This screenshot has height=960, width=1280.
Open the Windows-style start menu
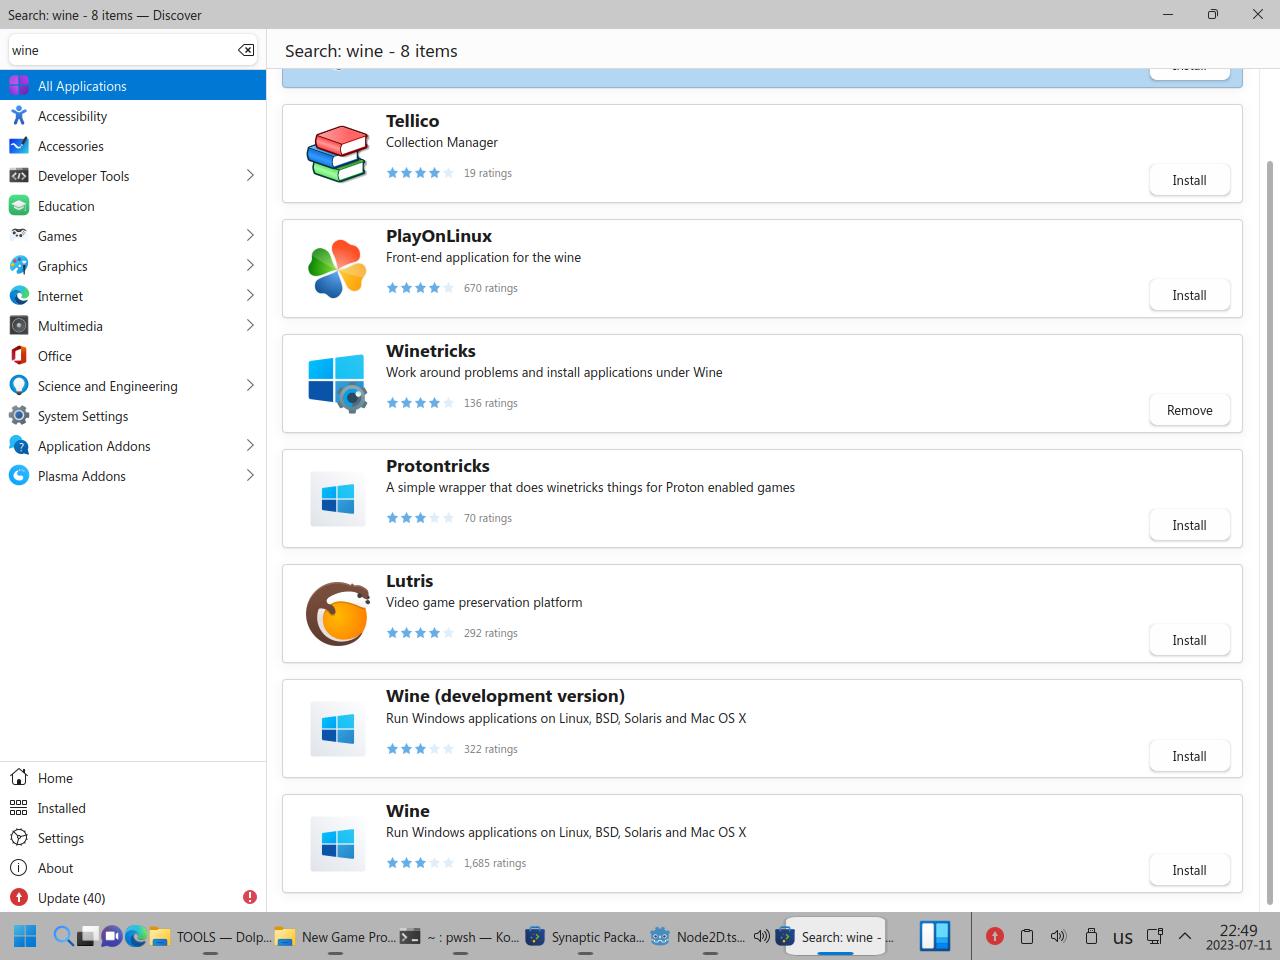click(25, 936)
